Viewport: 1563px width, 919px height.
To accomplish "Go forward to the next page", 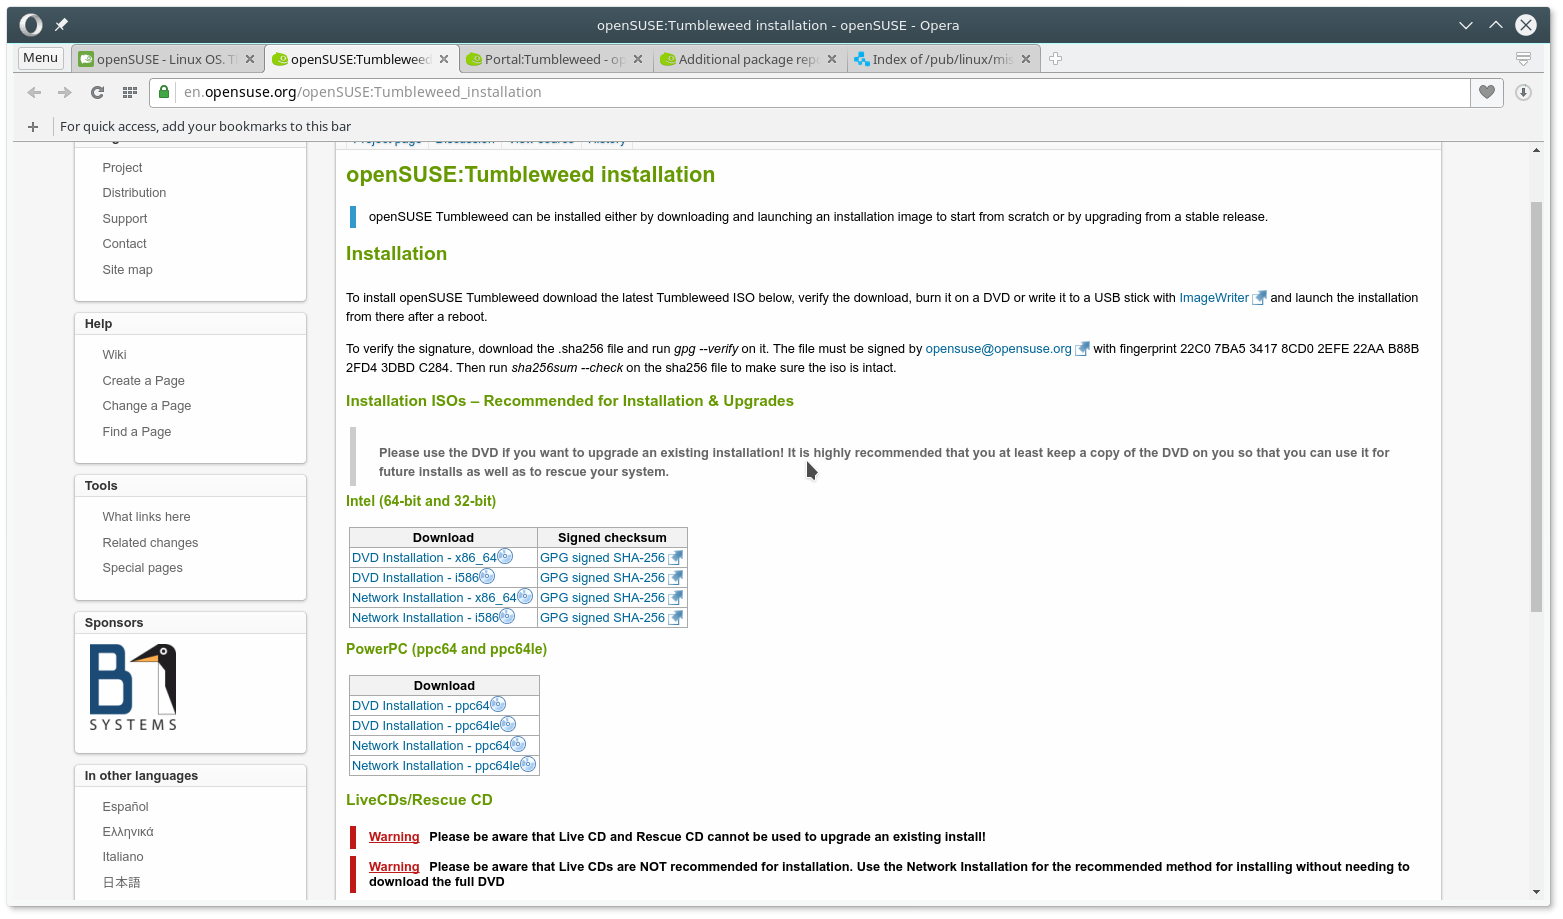I will 65,92.
